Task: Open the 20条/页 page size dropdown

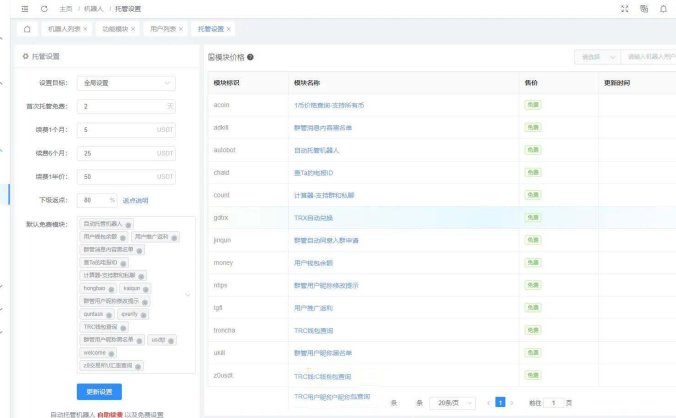Action: click(453, 403)
